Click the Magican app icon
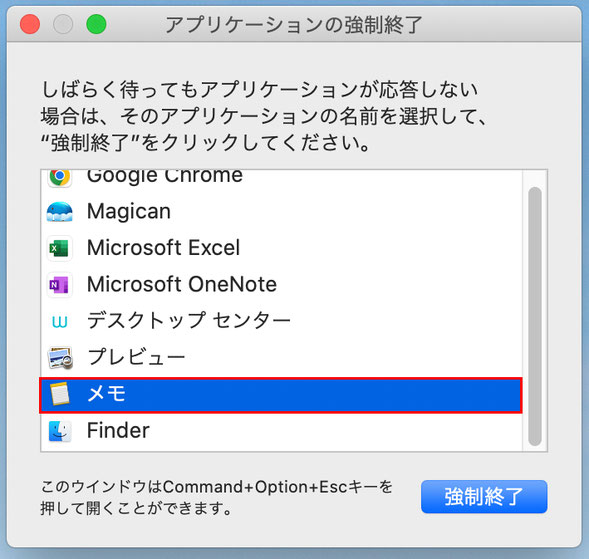This screenshot has width=589, height=559. [x=60, y=212]
